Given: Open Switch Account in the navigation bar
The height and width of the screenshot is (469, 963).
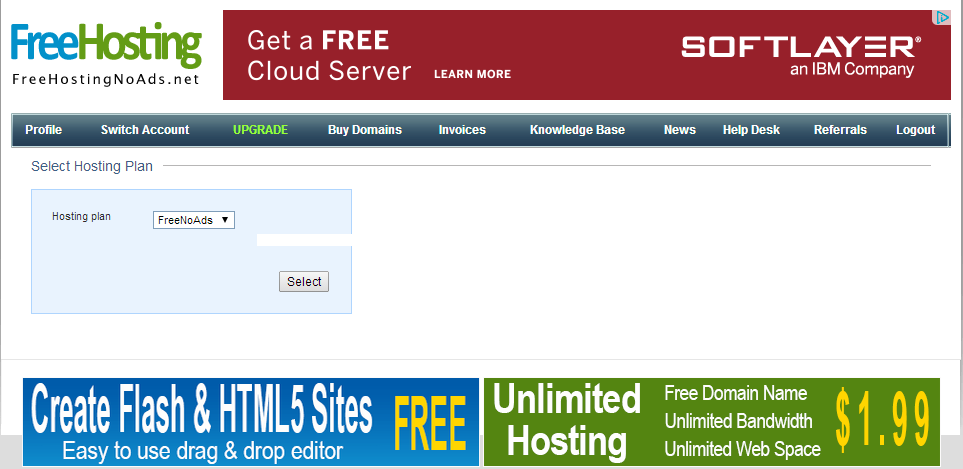Looking at the screenshot, I should click(145, 130).
